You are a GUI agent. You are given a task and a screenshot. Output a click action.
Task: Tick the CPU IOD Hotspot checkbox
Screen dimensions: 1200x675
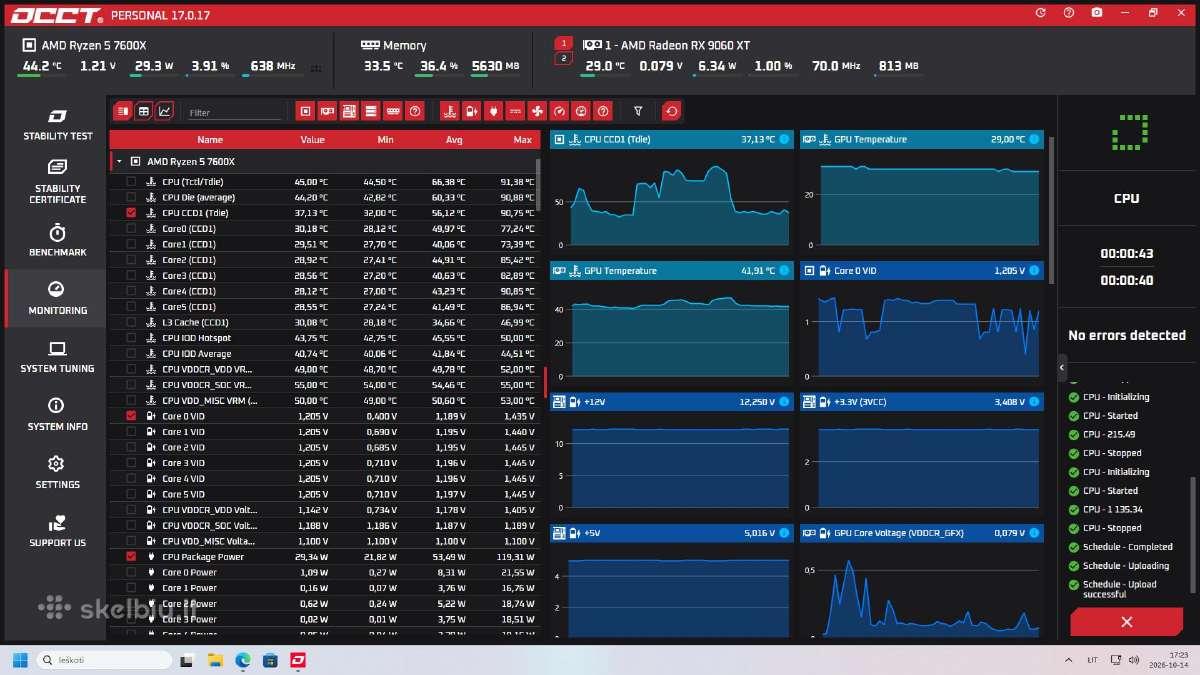131,338
